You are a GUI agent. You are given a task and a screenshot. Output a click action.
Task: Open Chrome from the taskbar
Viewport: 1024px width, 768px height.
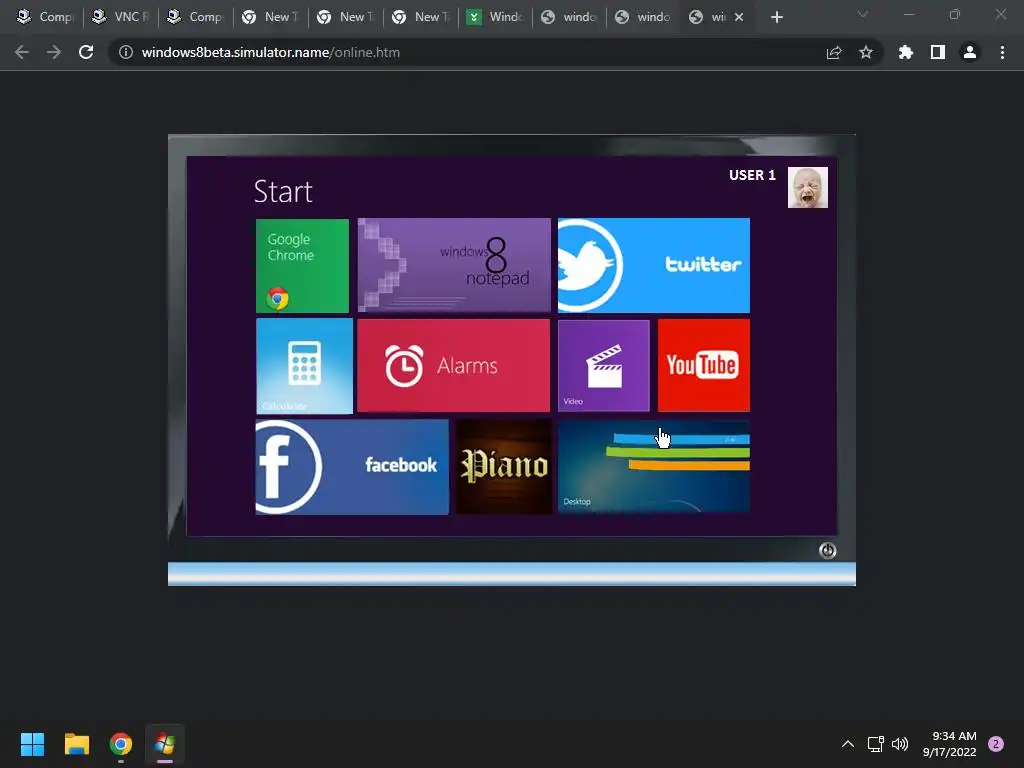121,744
